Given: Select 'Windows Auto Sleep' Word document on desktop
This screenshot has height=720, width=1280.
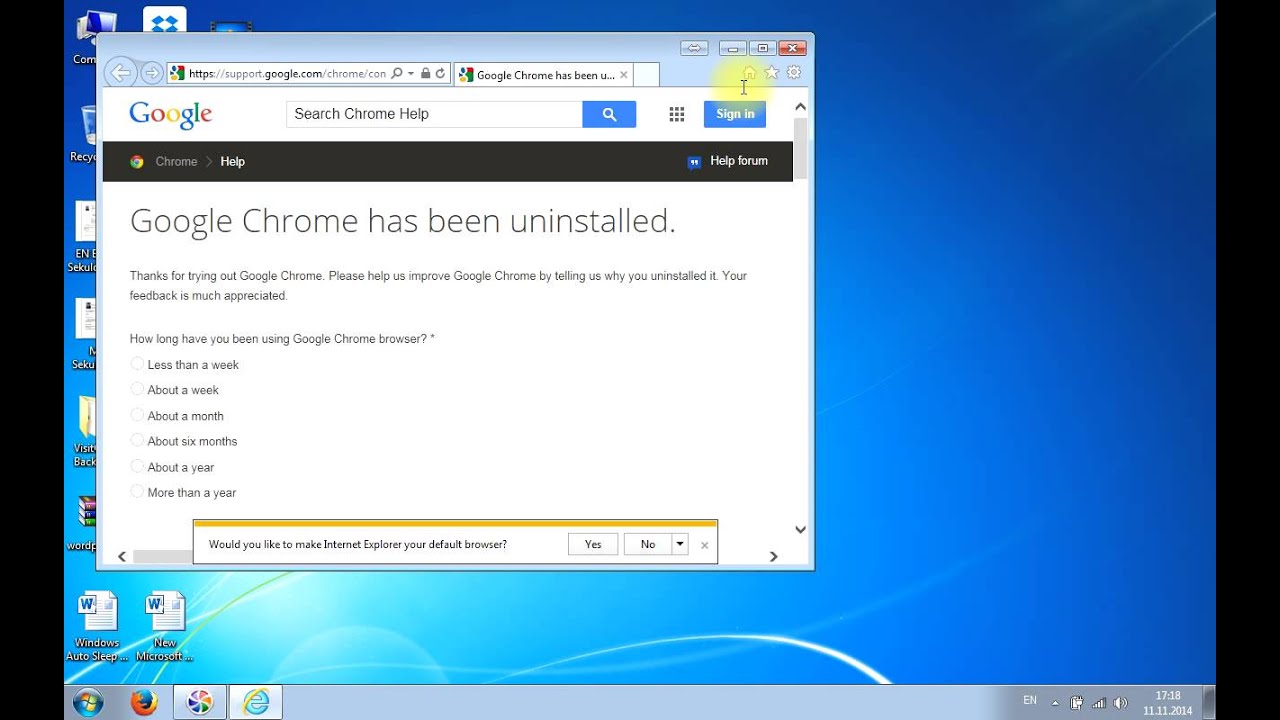Looking at the screenshot, I should click(x=97, y=627).
